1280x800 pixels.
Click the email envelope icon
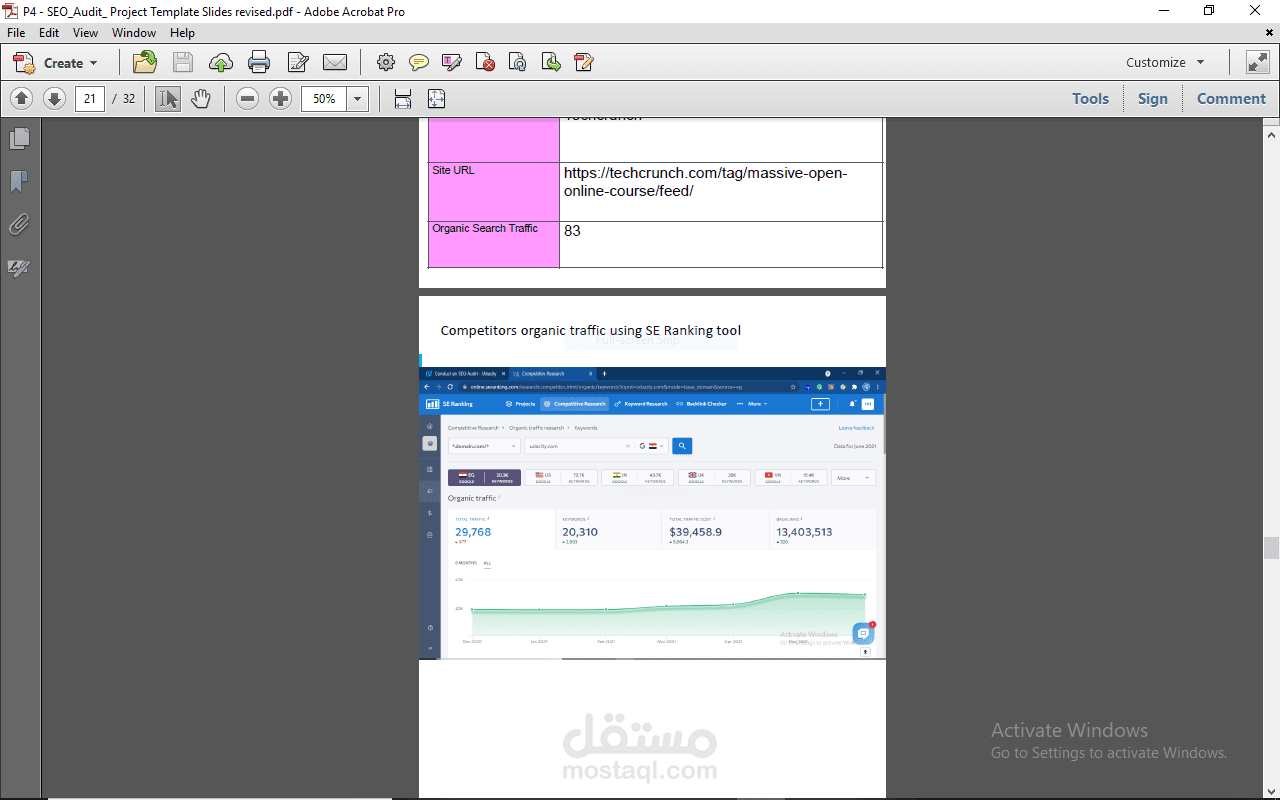pyautogui.click(x=335, y=63)
